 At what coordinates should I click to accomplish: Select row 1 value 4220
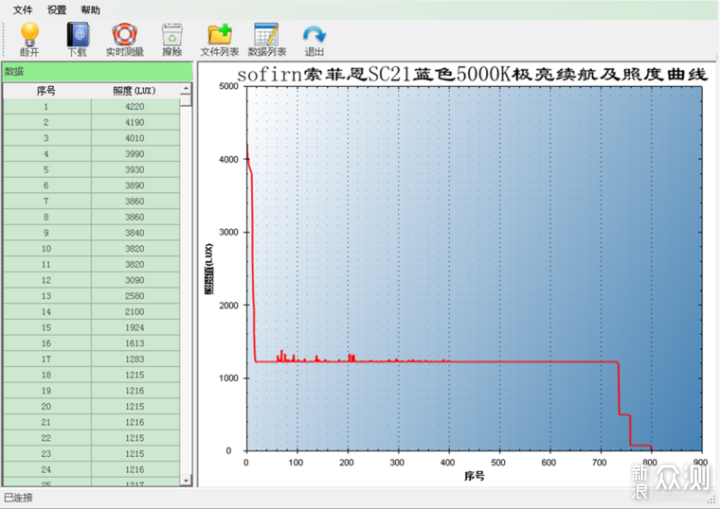point(135,107)
